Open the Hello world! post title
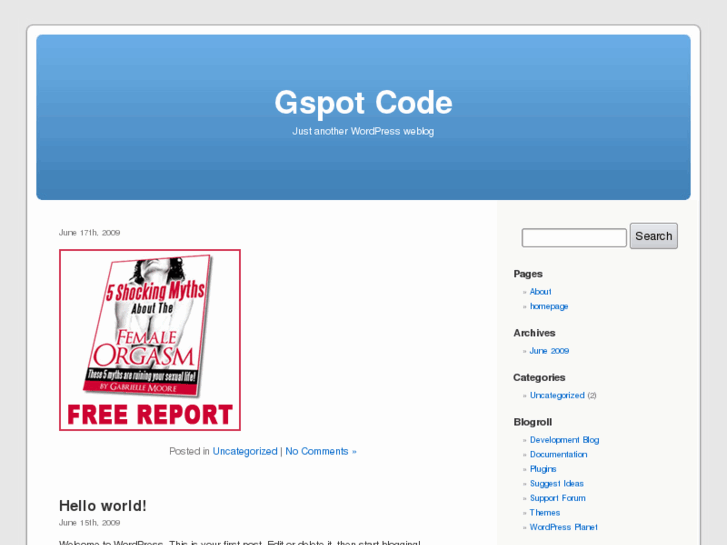This screenshot has width=727, height=545. tap(103, 506)
